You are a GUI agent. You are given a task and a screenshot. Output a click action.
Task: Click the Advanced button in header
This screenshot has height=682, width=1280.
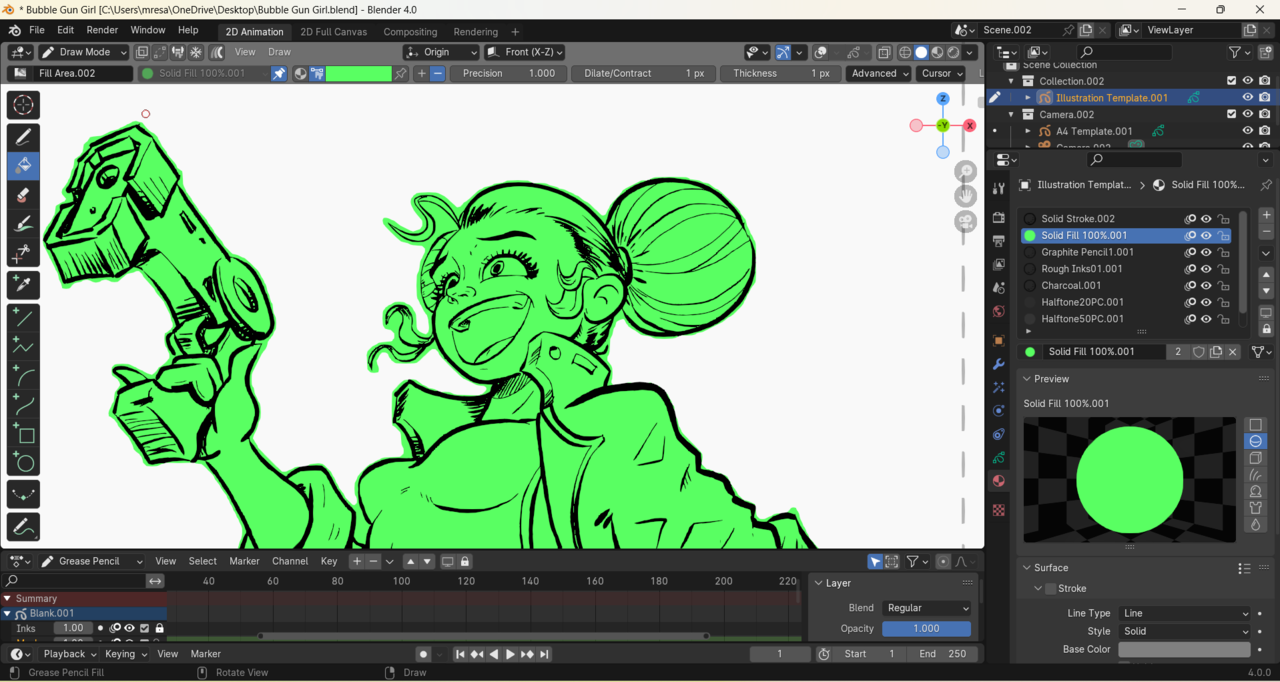879,73
